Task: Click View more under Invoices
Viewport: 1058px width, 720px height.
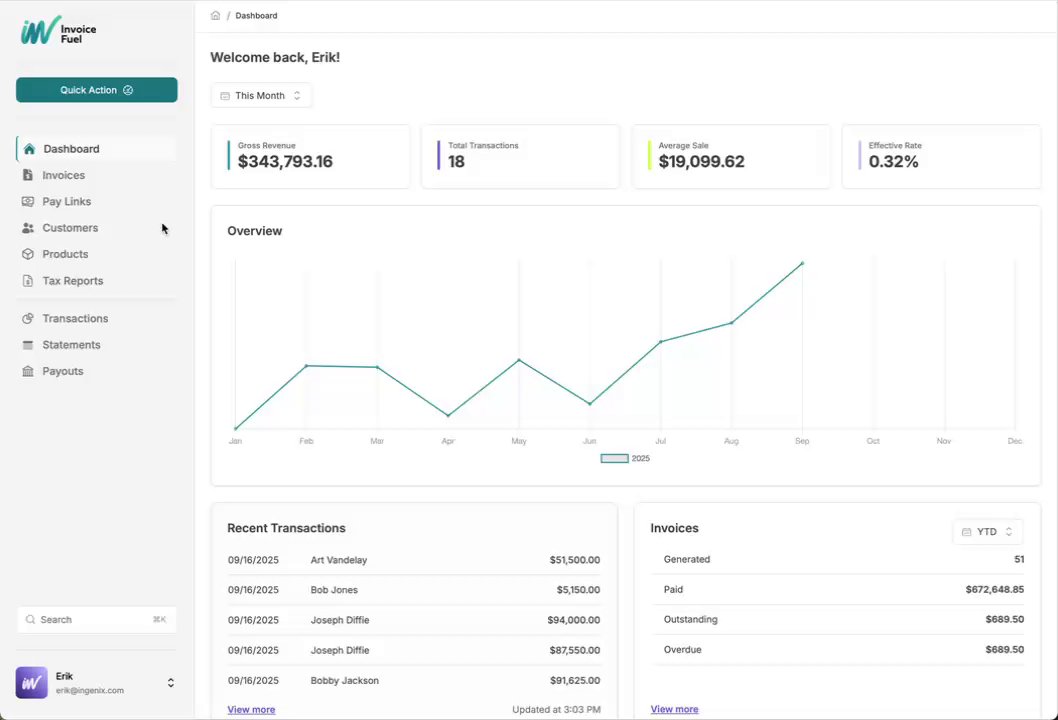Action: point(674,709)
